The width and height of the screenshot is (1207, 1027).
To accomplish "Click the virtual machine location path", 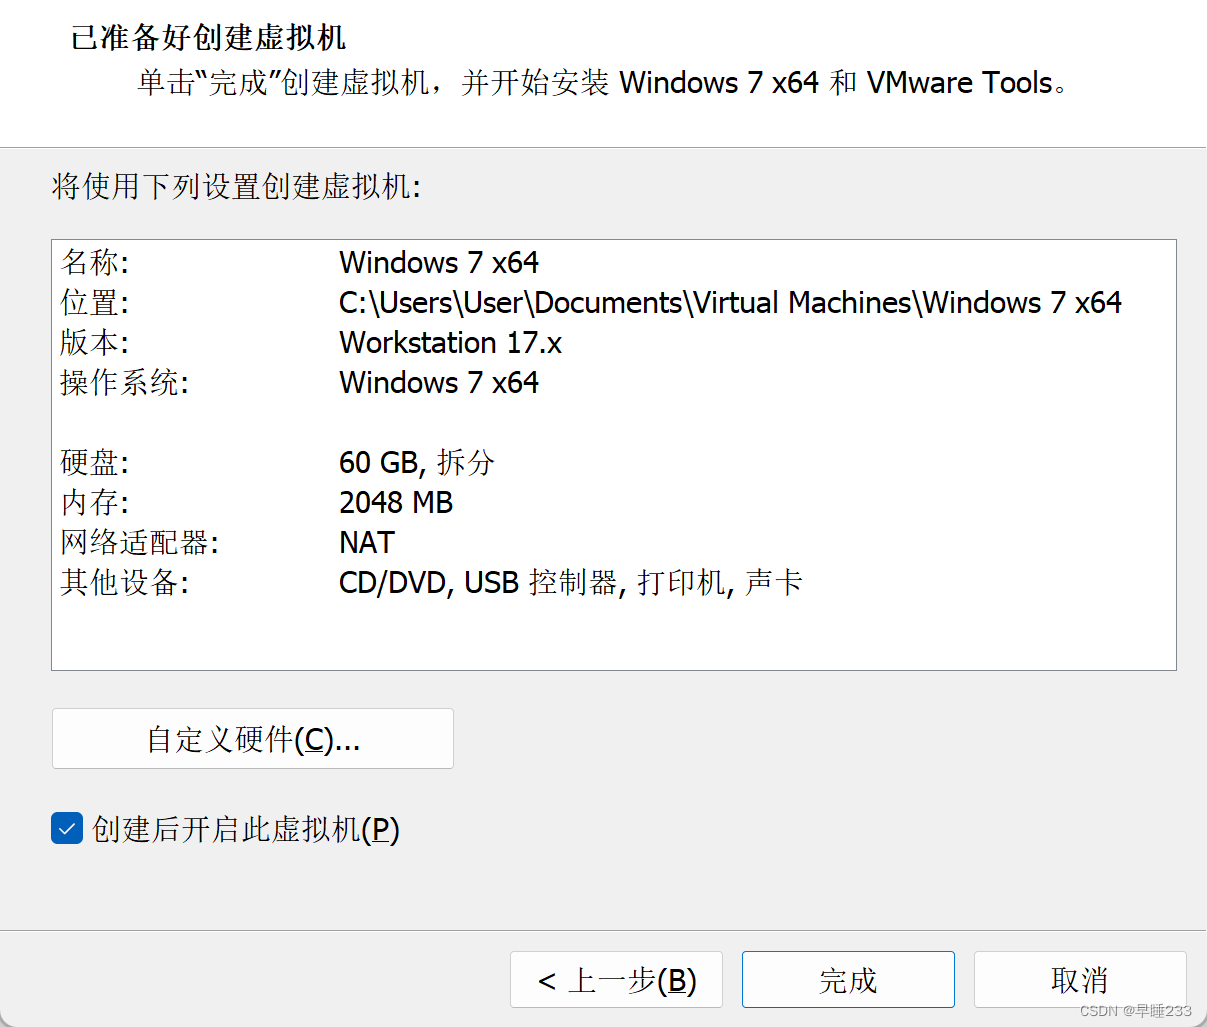I will pos(730,302).
